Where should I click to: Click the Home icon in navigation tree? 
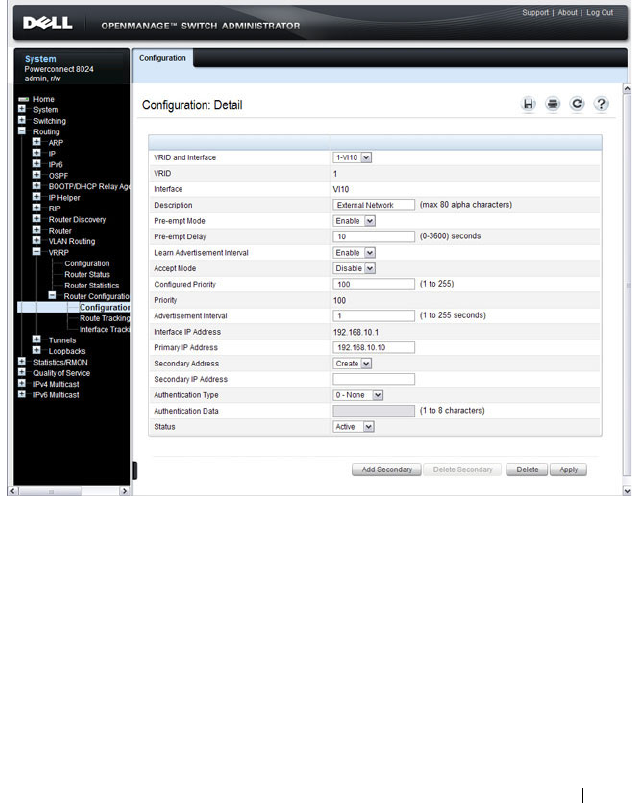coord(24,99)
